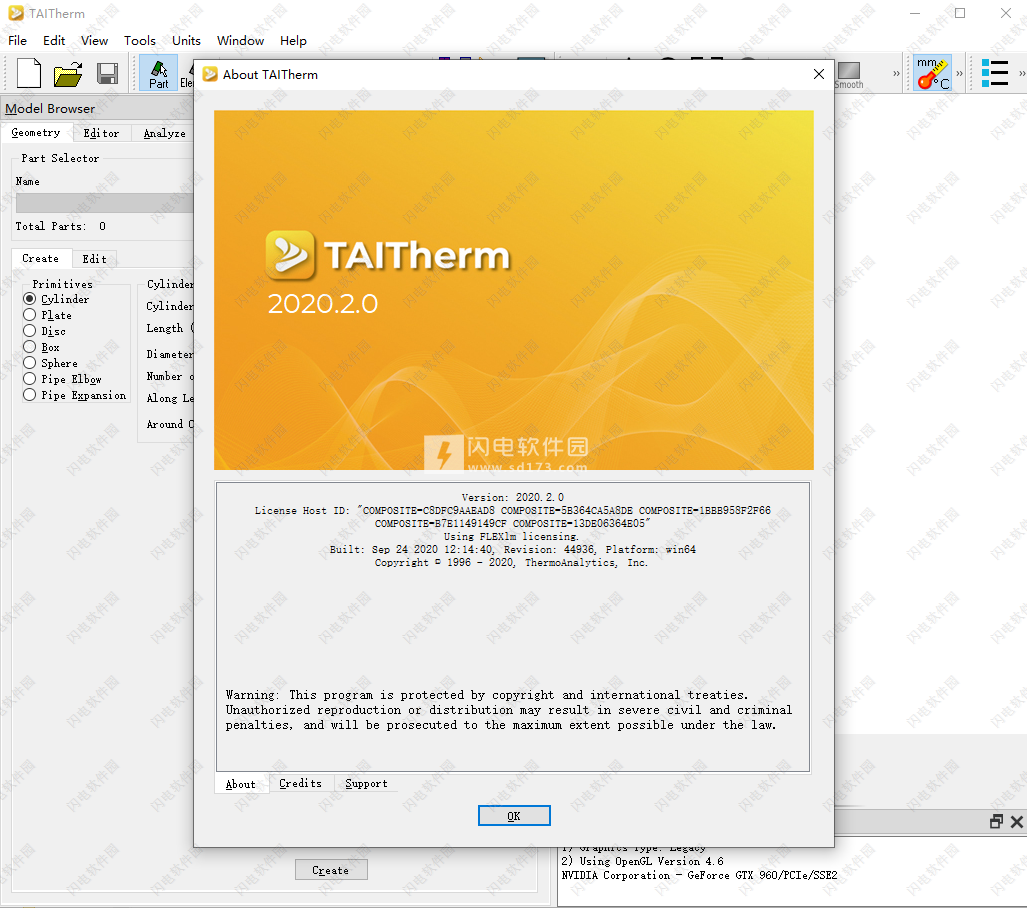This screenshot has width=1027, height=908.
Task: Switch to the Analyze tab
Action: [x=164, y=134]
